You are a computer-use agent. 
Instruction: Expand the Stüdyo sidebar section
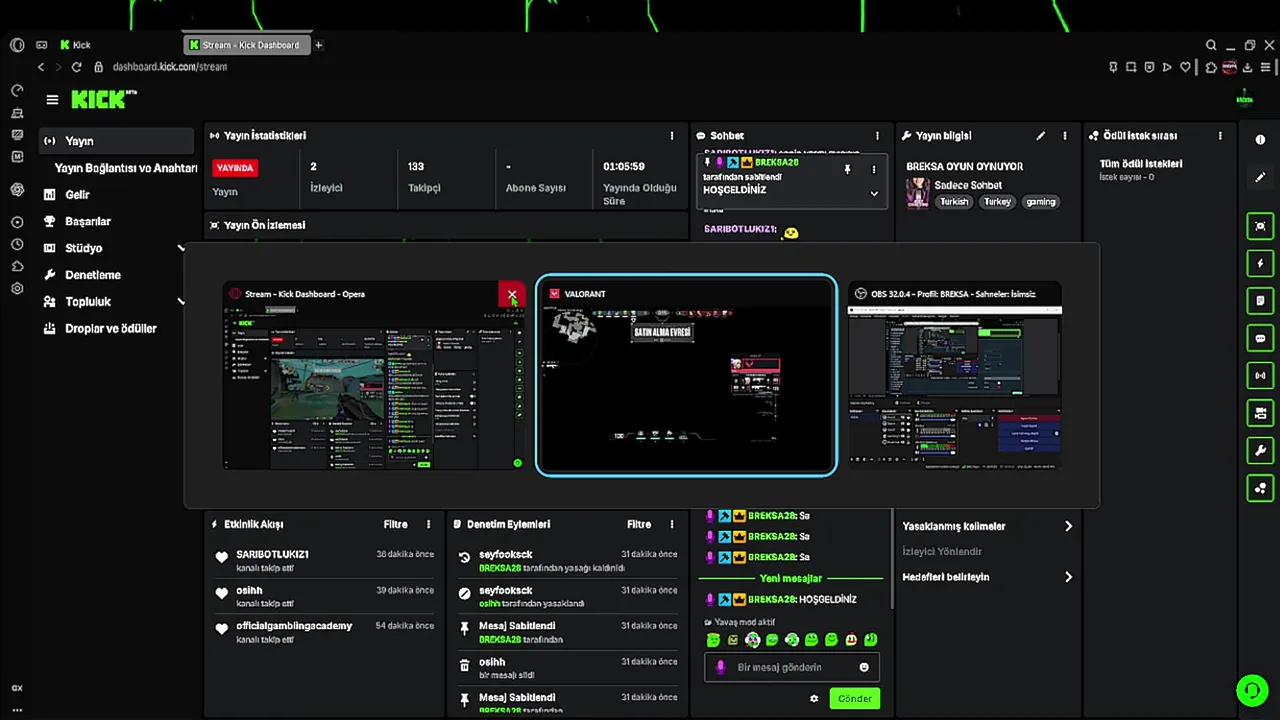181,248
